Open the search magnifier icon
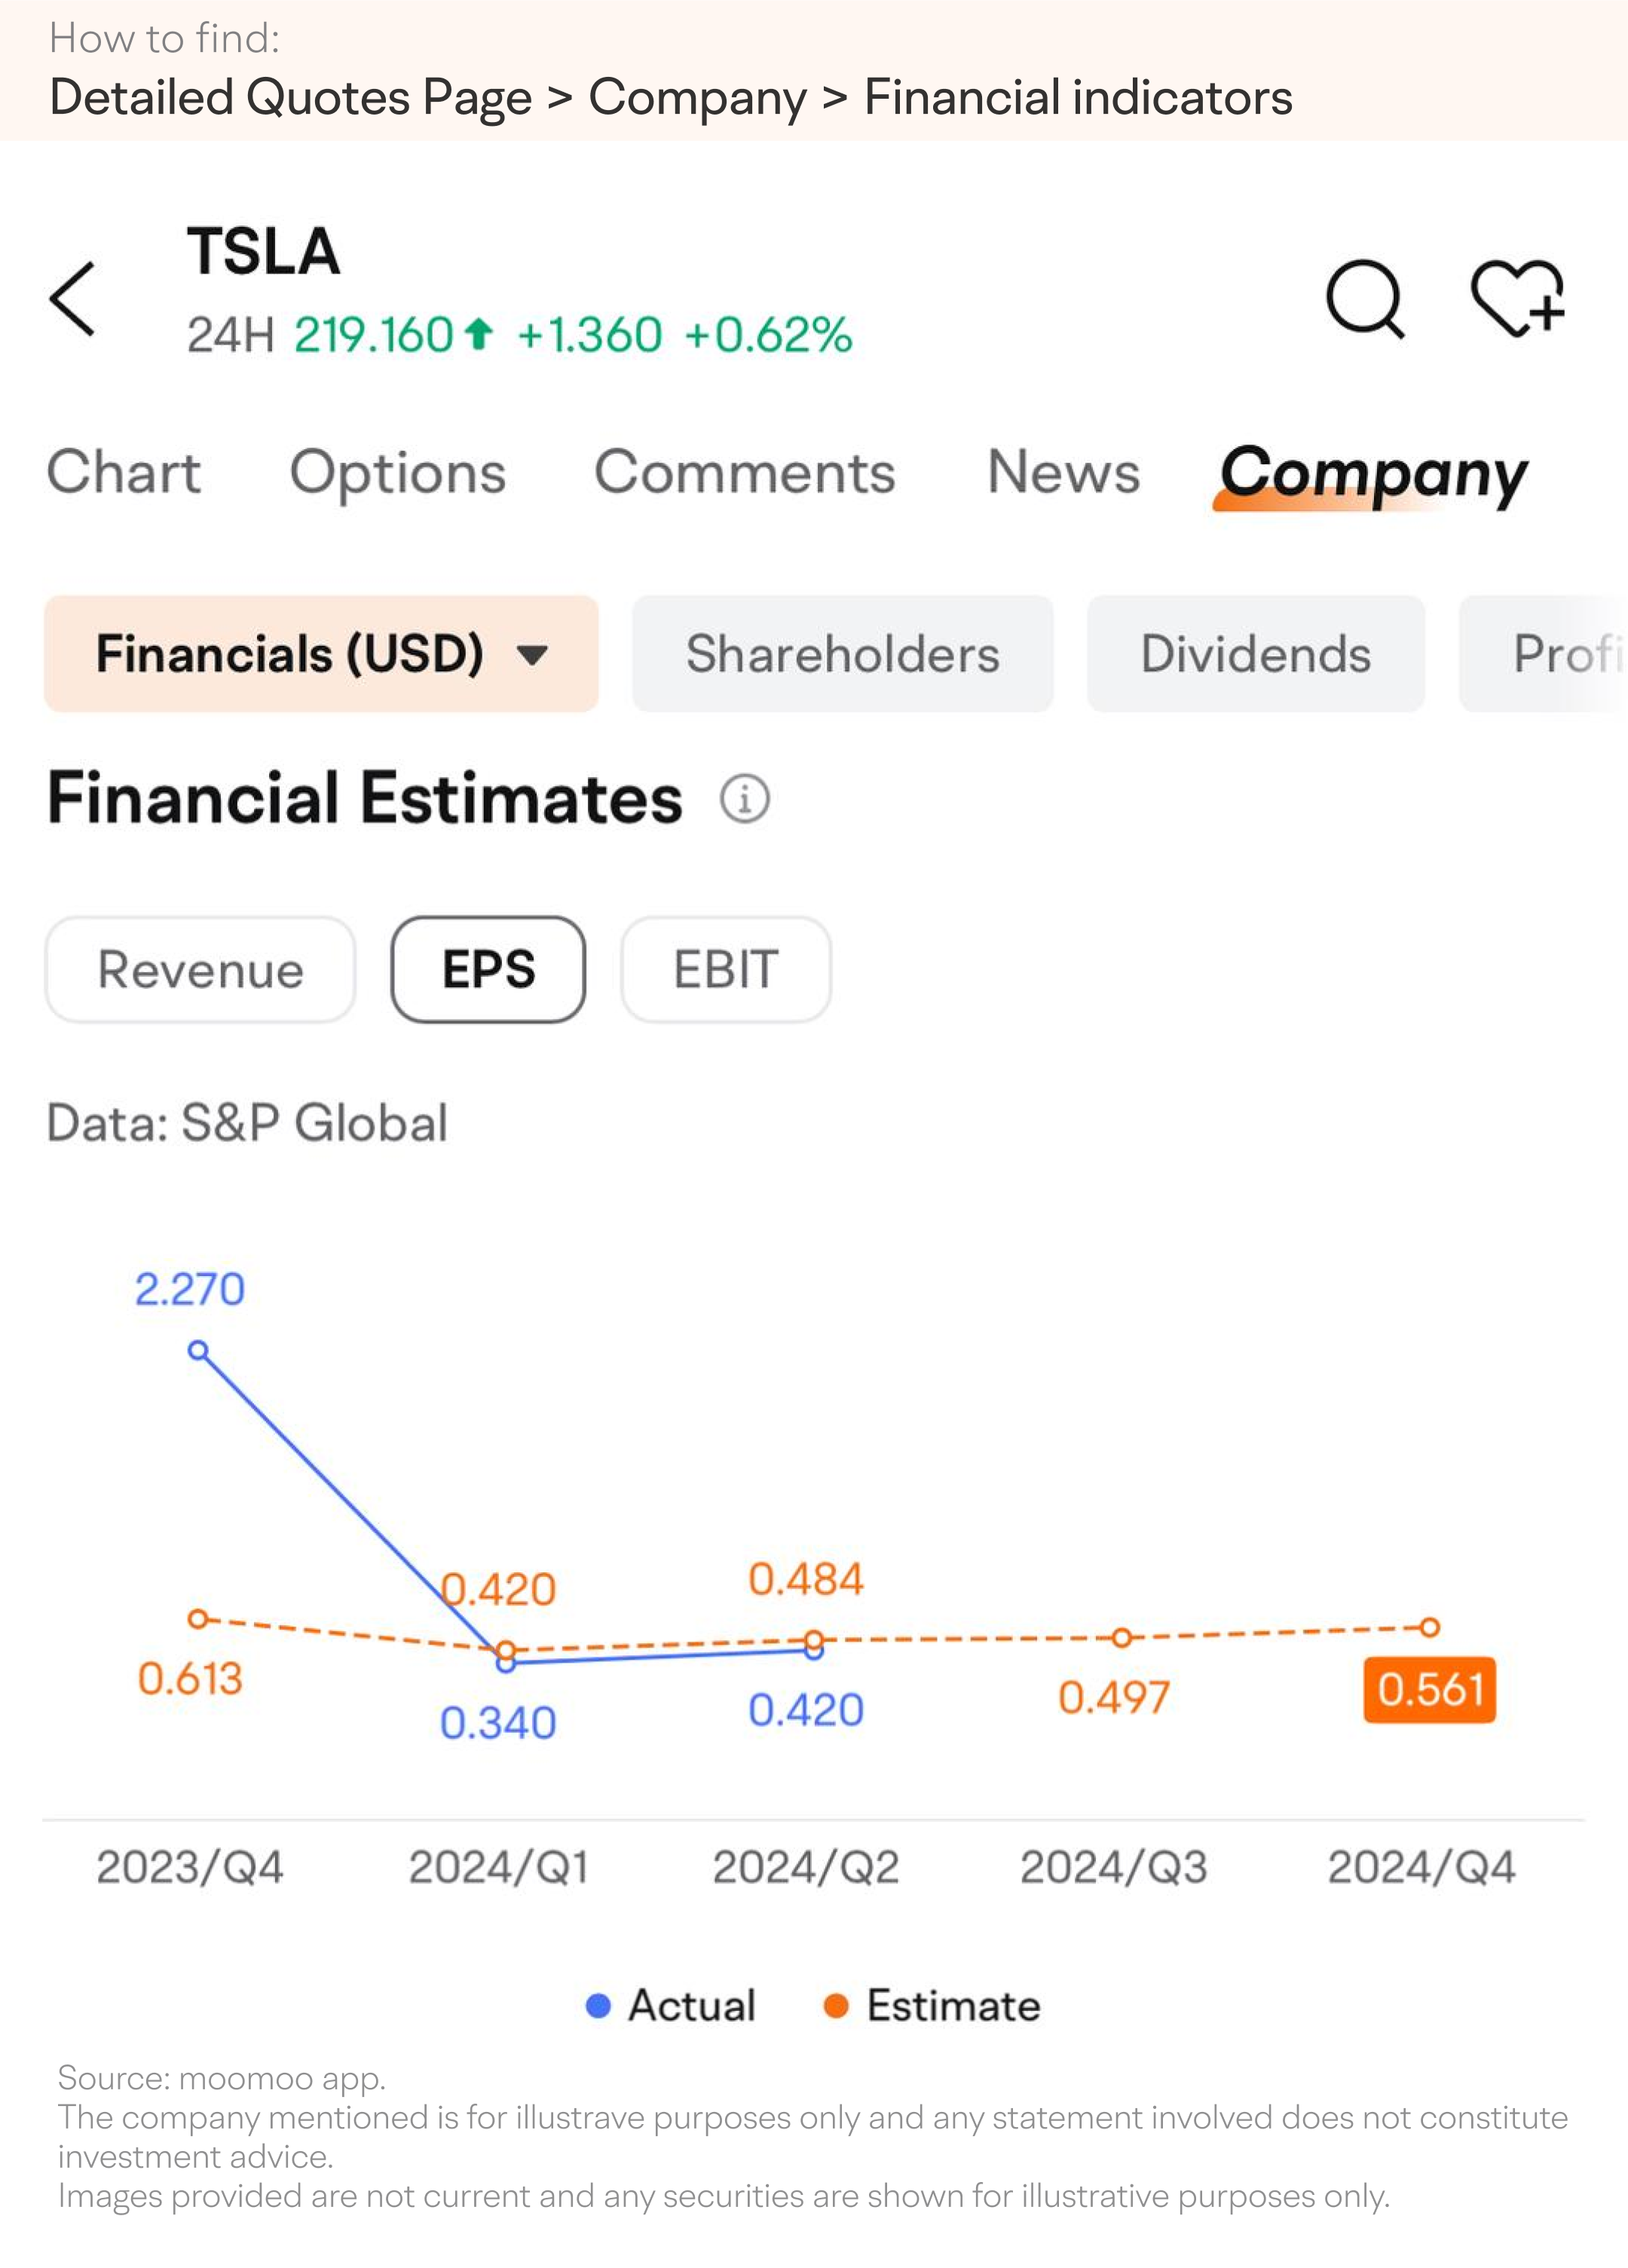This screenshot has height=2268, width=1628. pos(1366,299)
